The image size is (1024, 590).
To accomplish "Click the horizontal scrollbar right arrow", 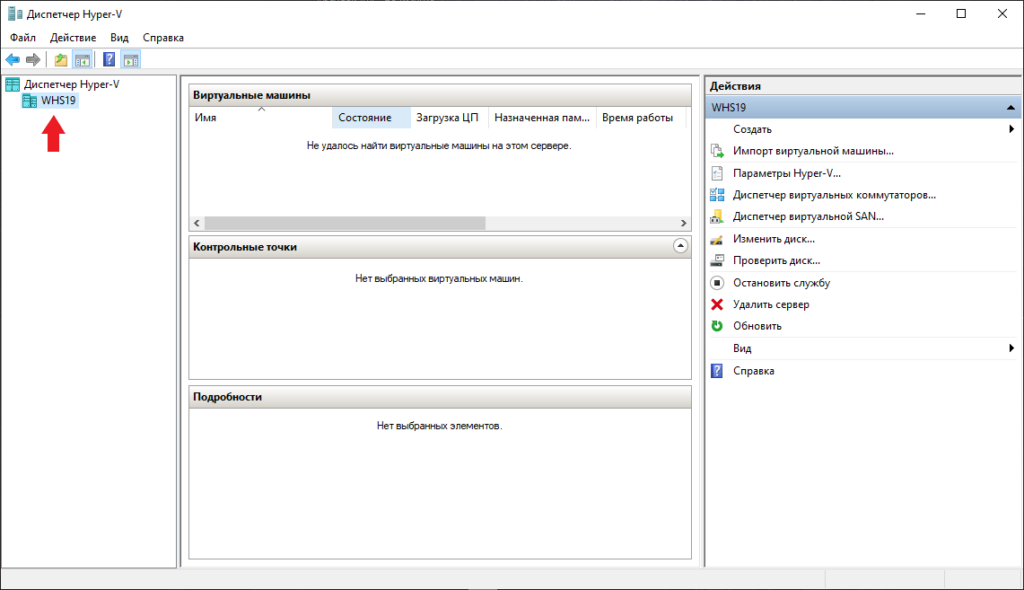I will [x=683, y=223].
